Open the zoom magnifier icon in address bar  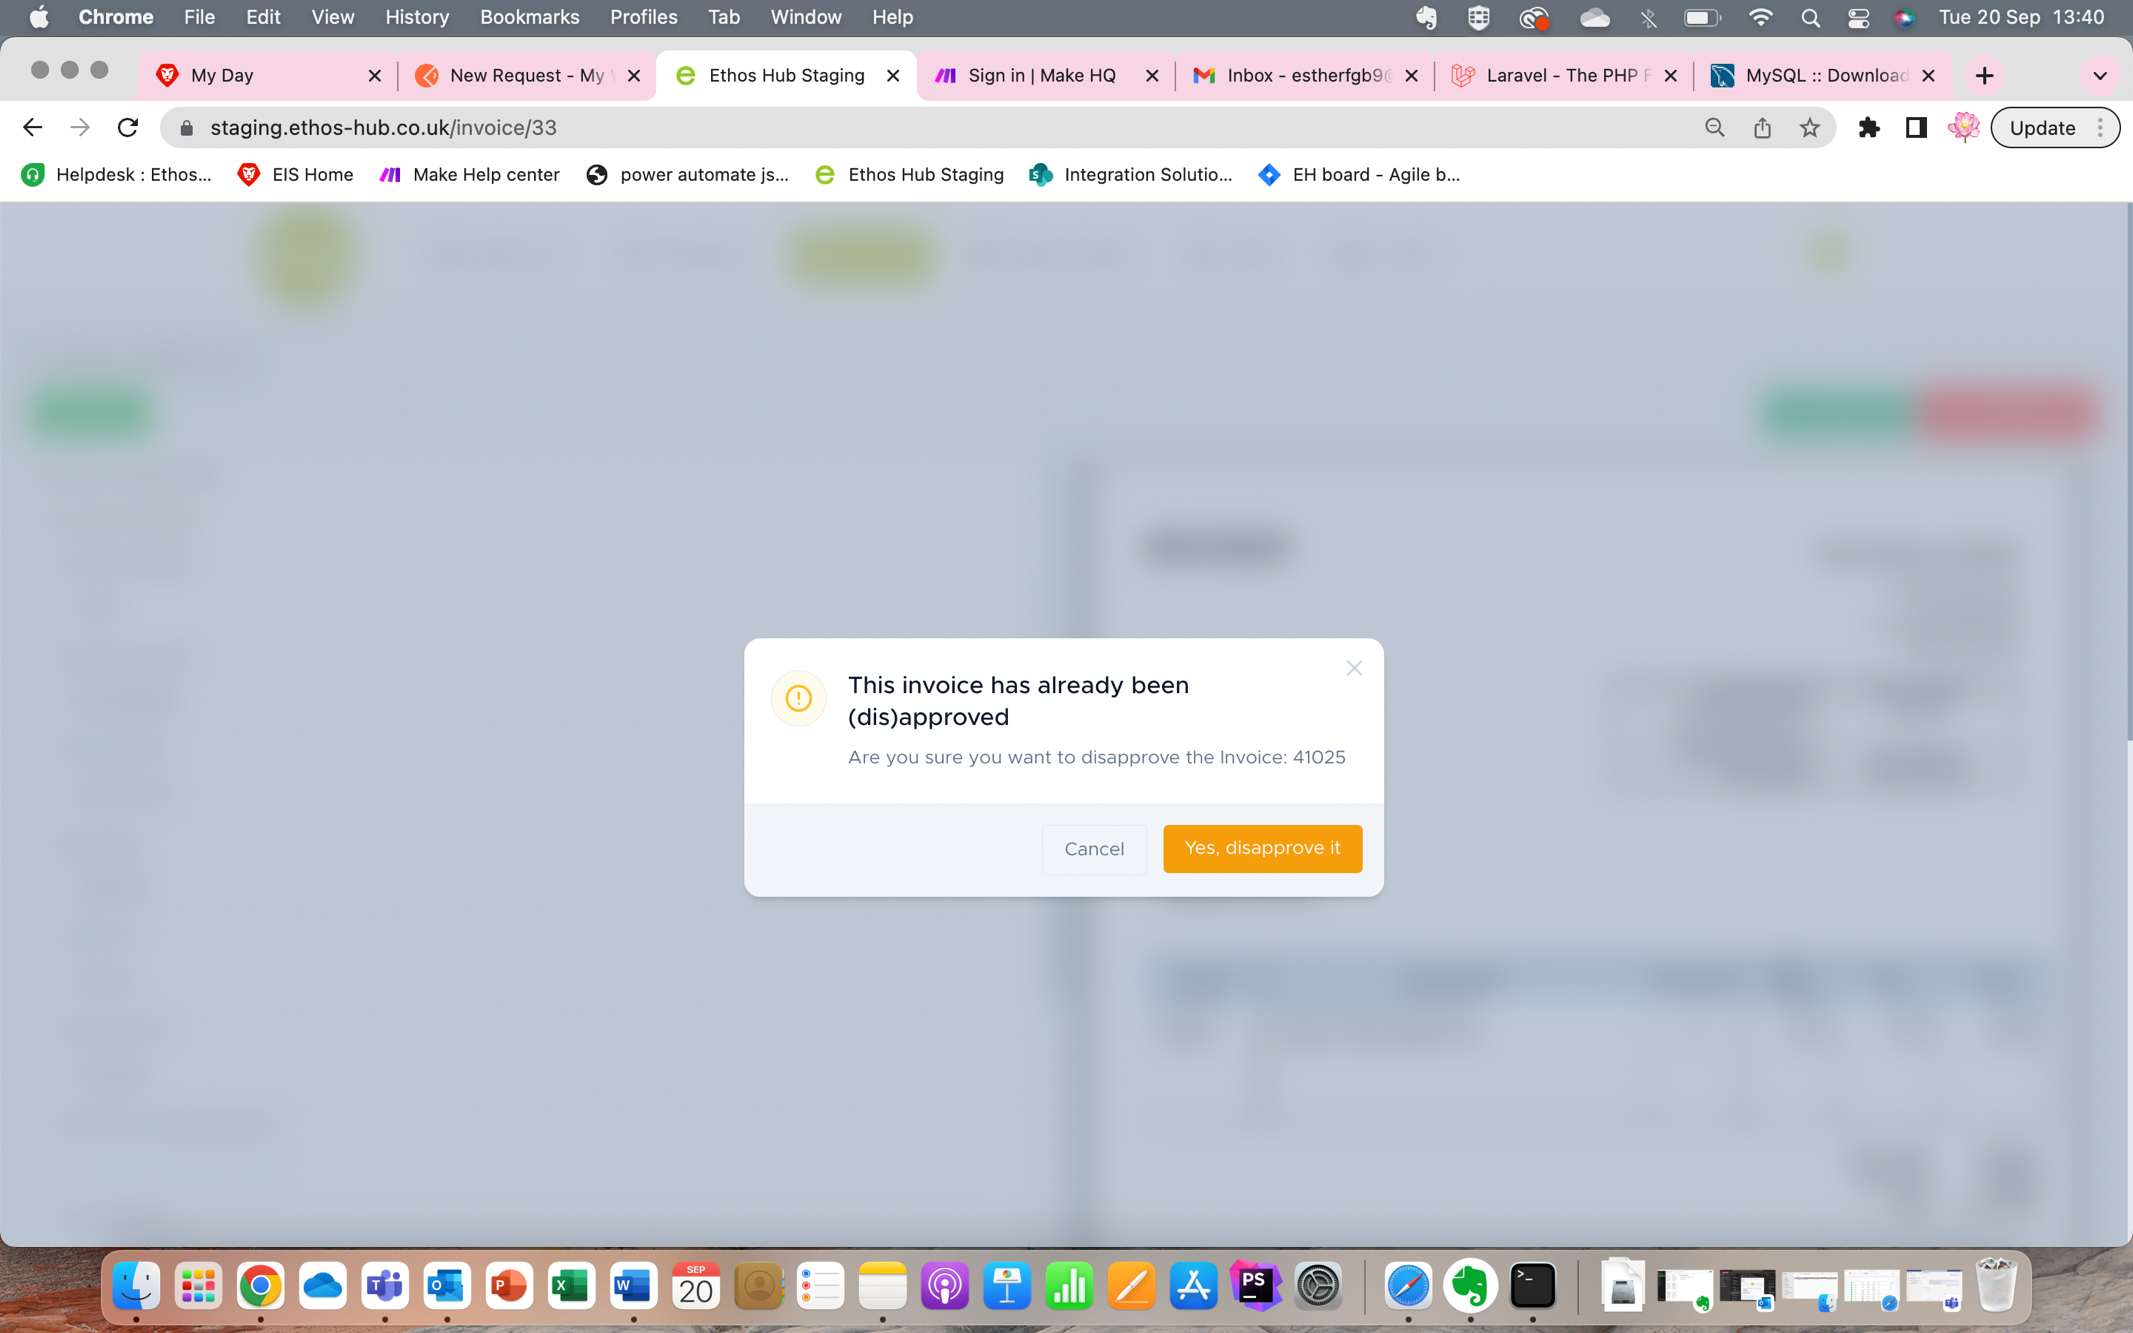[x=1714, y=127]
